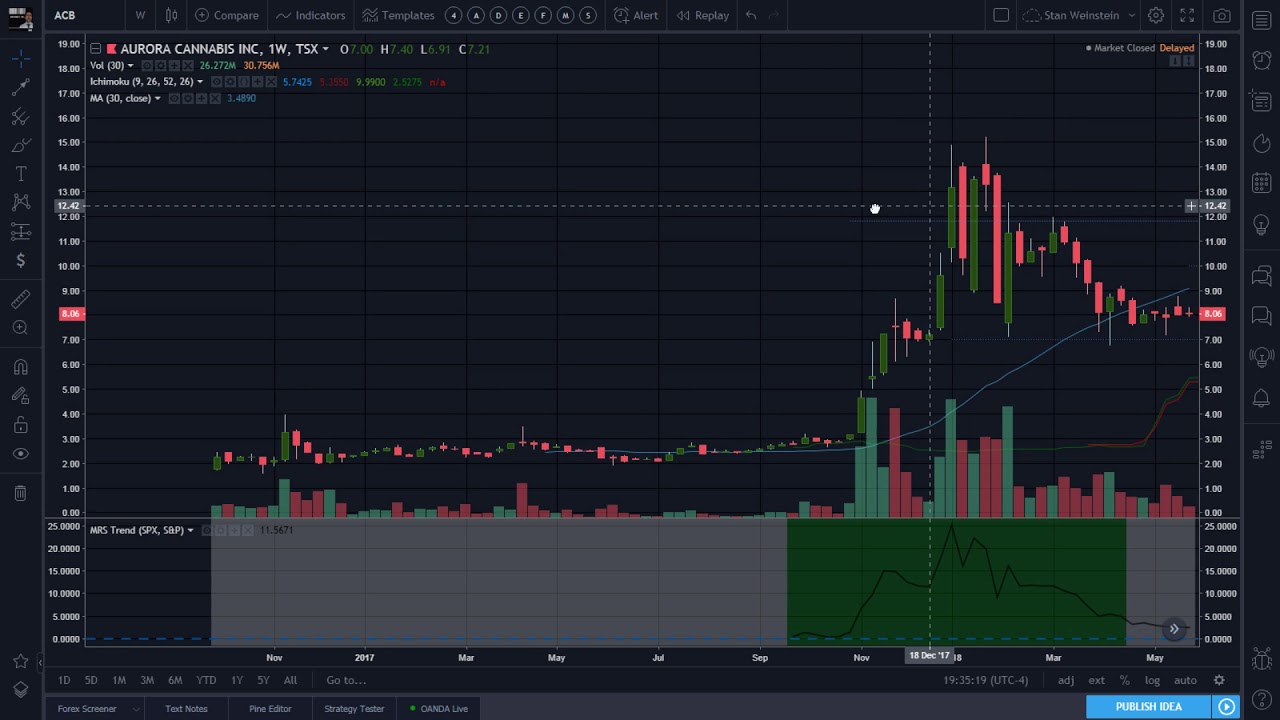The width and height of the screenshot is (1280, 720).
Task: Open the alerts alarm clock panel
Action: [1262, 59]
